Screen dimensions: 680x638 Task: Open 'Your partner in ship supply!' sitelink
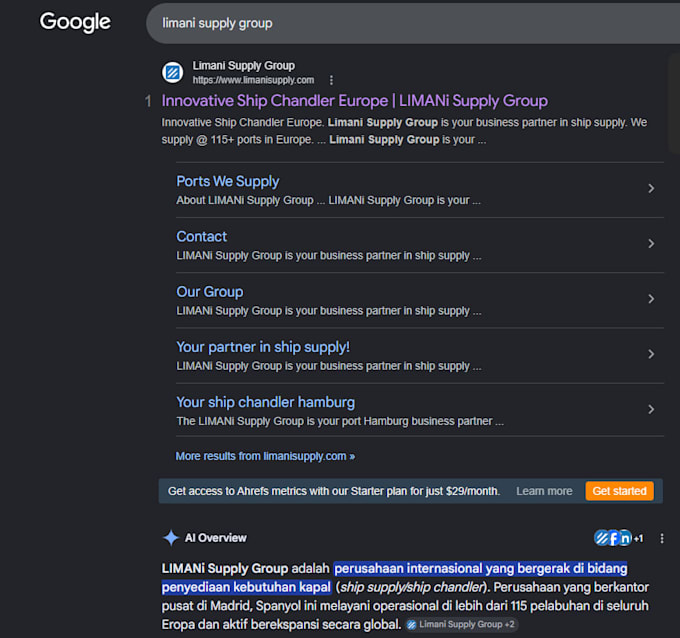click(263, 347)
